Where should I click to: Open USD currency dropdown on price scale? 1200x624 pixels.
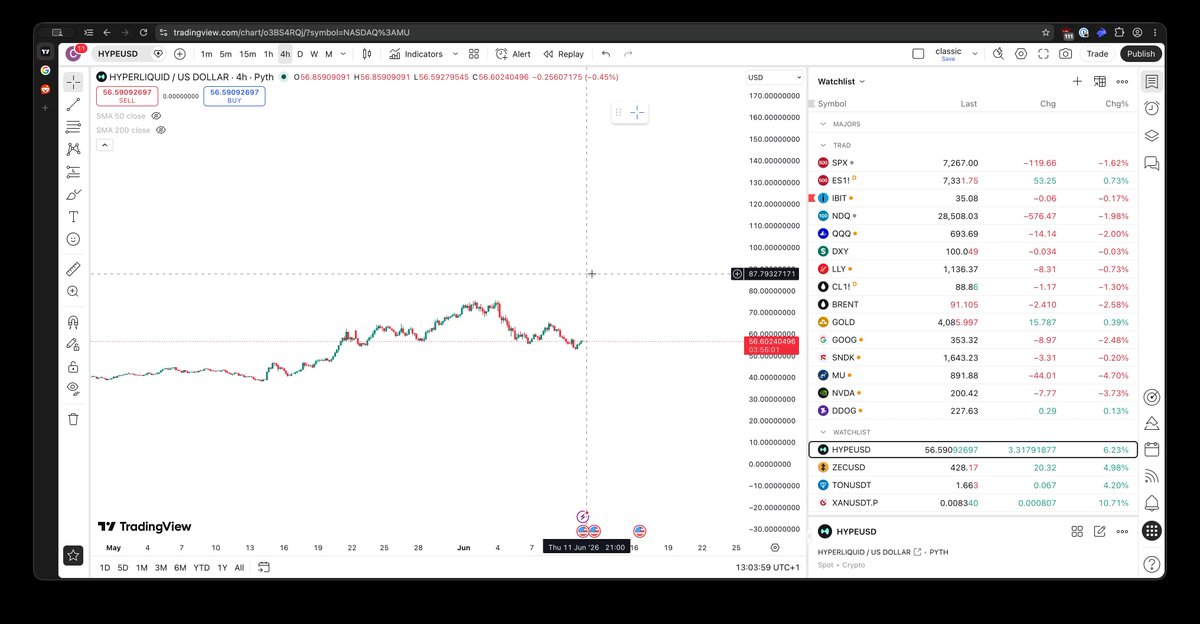[774, 77]
